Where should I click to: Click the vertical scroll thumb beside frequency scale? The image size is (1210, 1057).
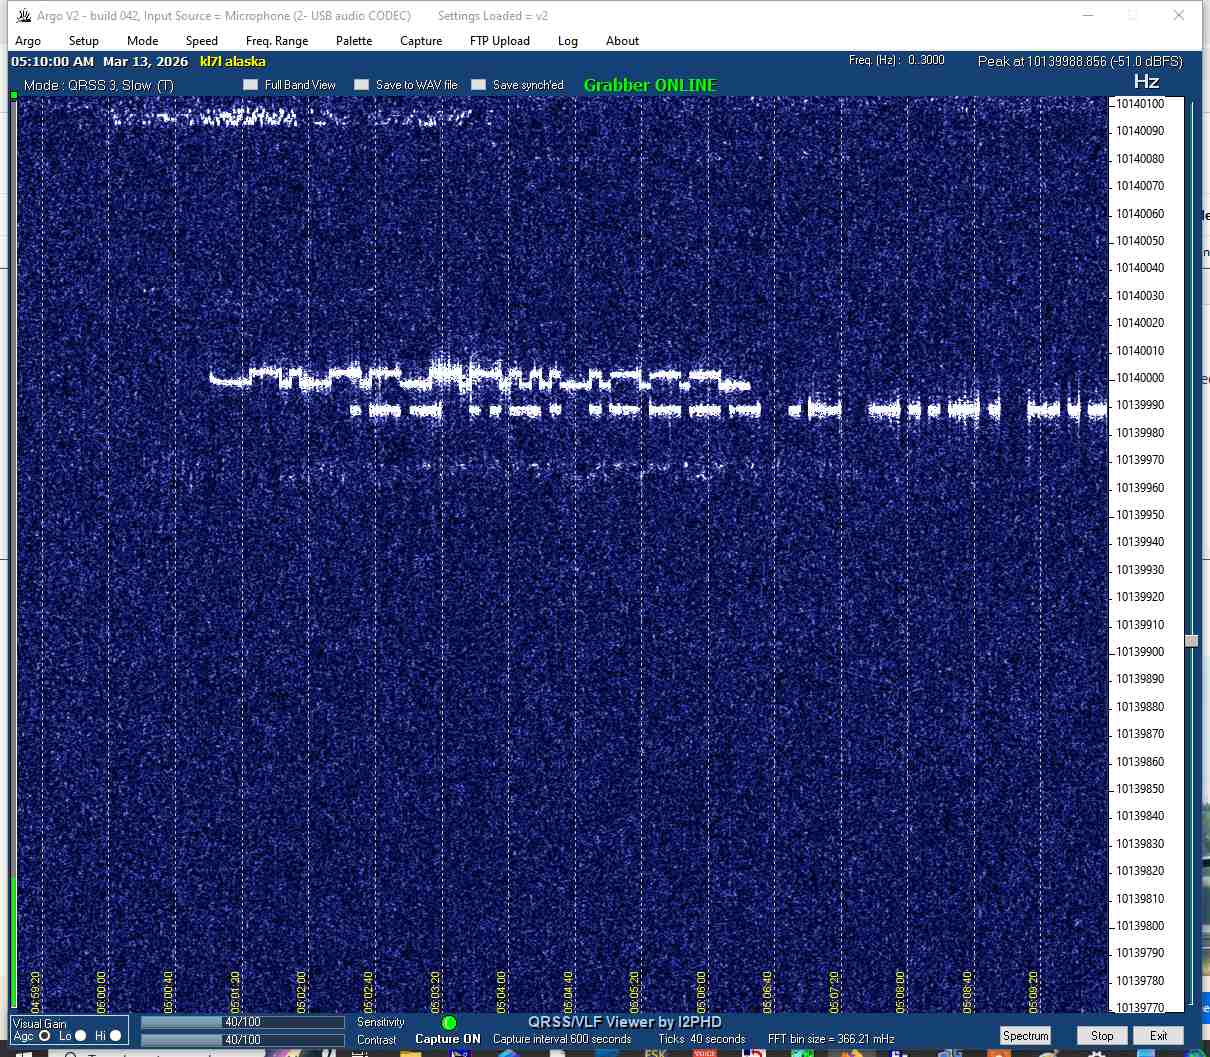(1191, 640)
